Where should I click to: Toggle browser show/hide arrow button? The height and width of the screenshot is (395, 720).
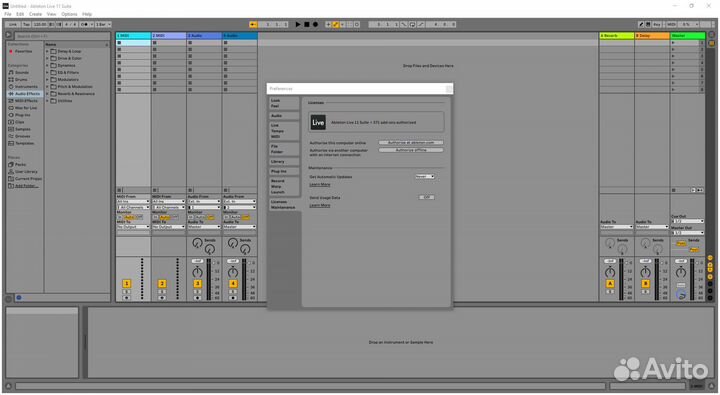(9, 35)
